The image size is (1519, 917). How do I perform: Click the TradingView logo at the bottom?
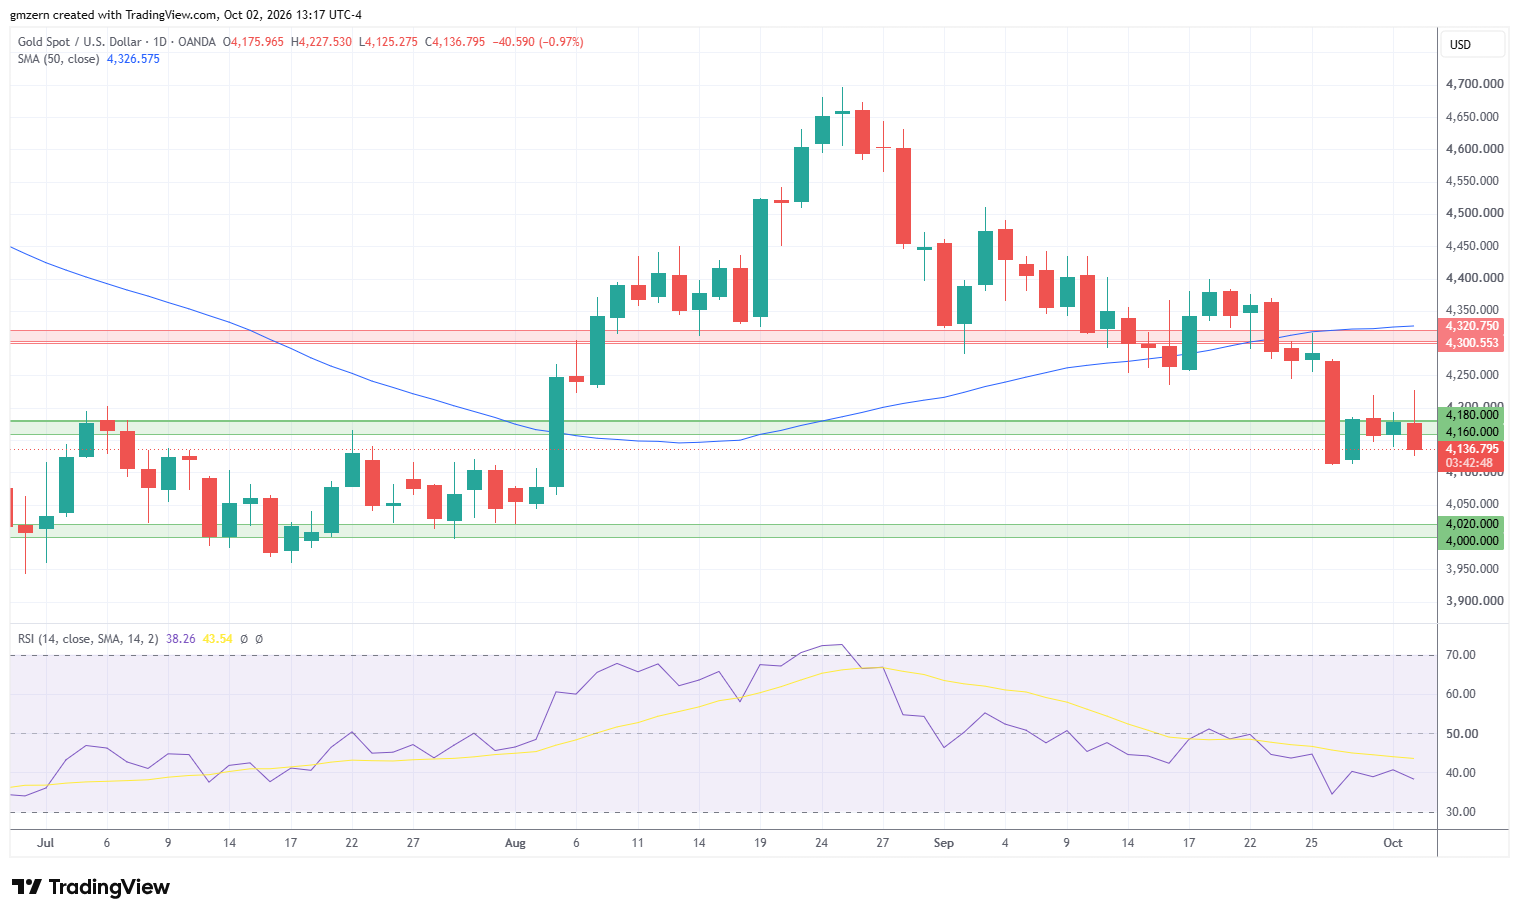tap(91, 887)
